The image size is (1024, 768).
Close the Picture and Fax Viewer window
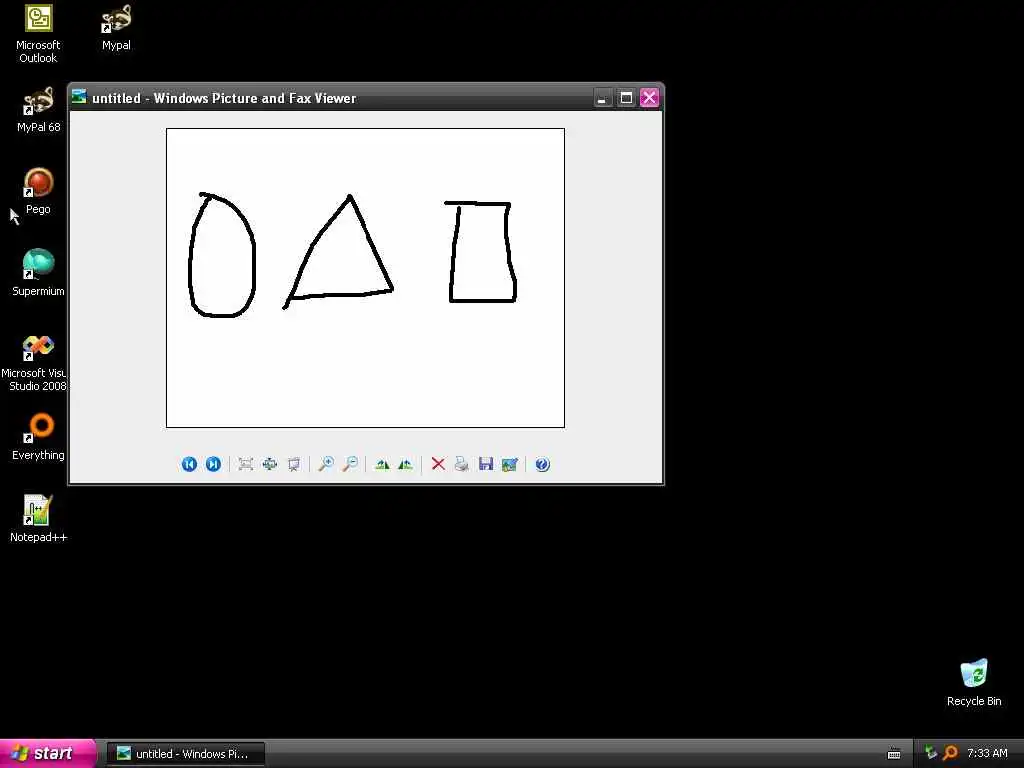pyautogui.click(x=649, y=98)
